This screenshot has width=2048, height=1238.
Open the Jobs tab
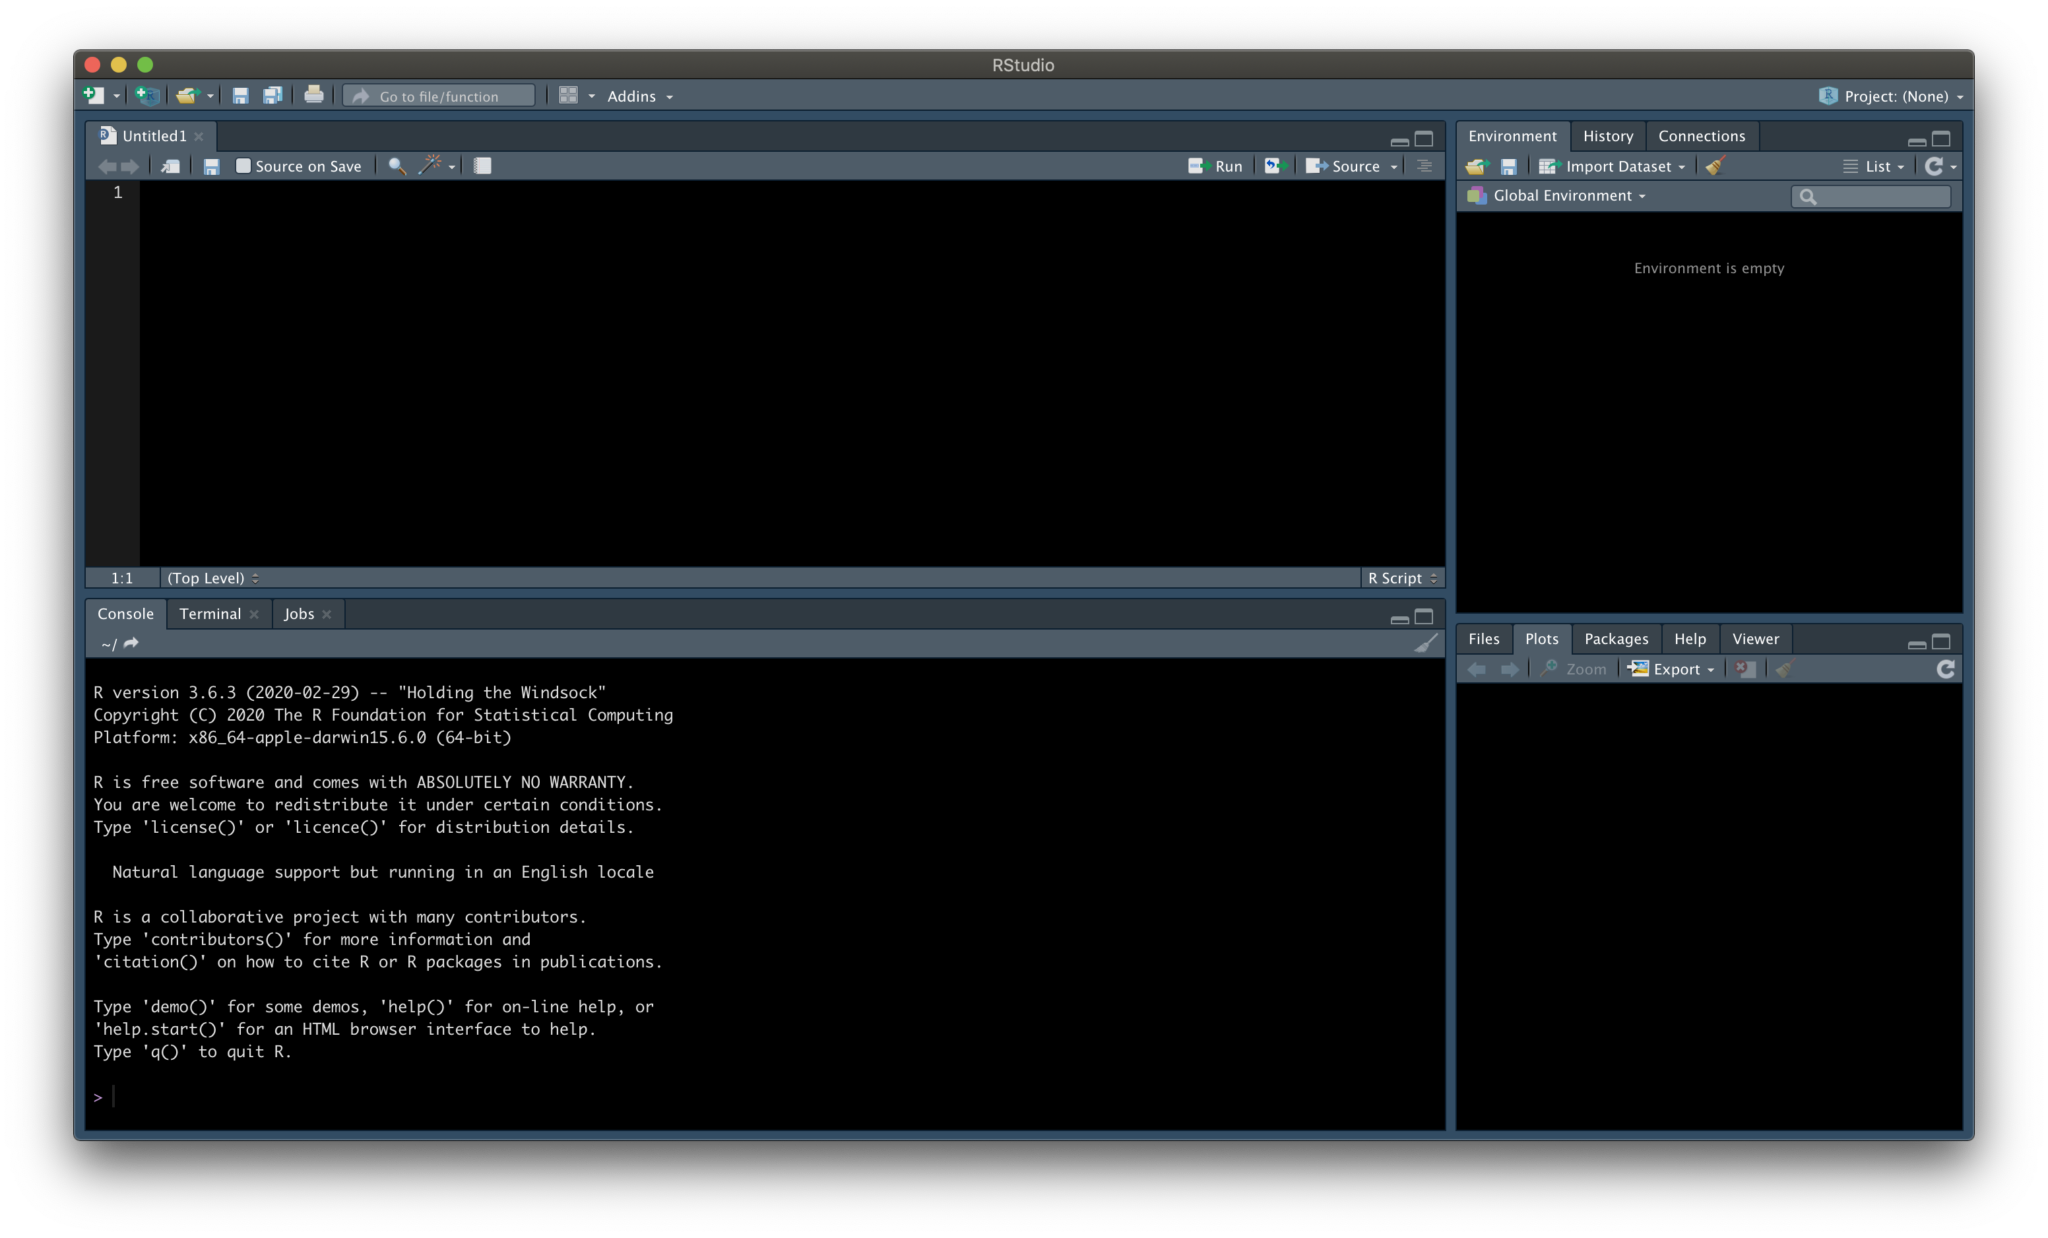tap(299, 614)
